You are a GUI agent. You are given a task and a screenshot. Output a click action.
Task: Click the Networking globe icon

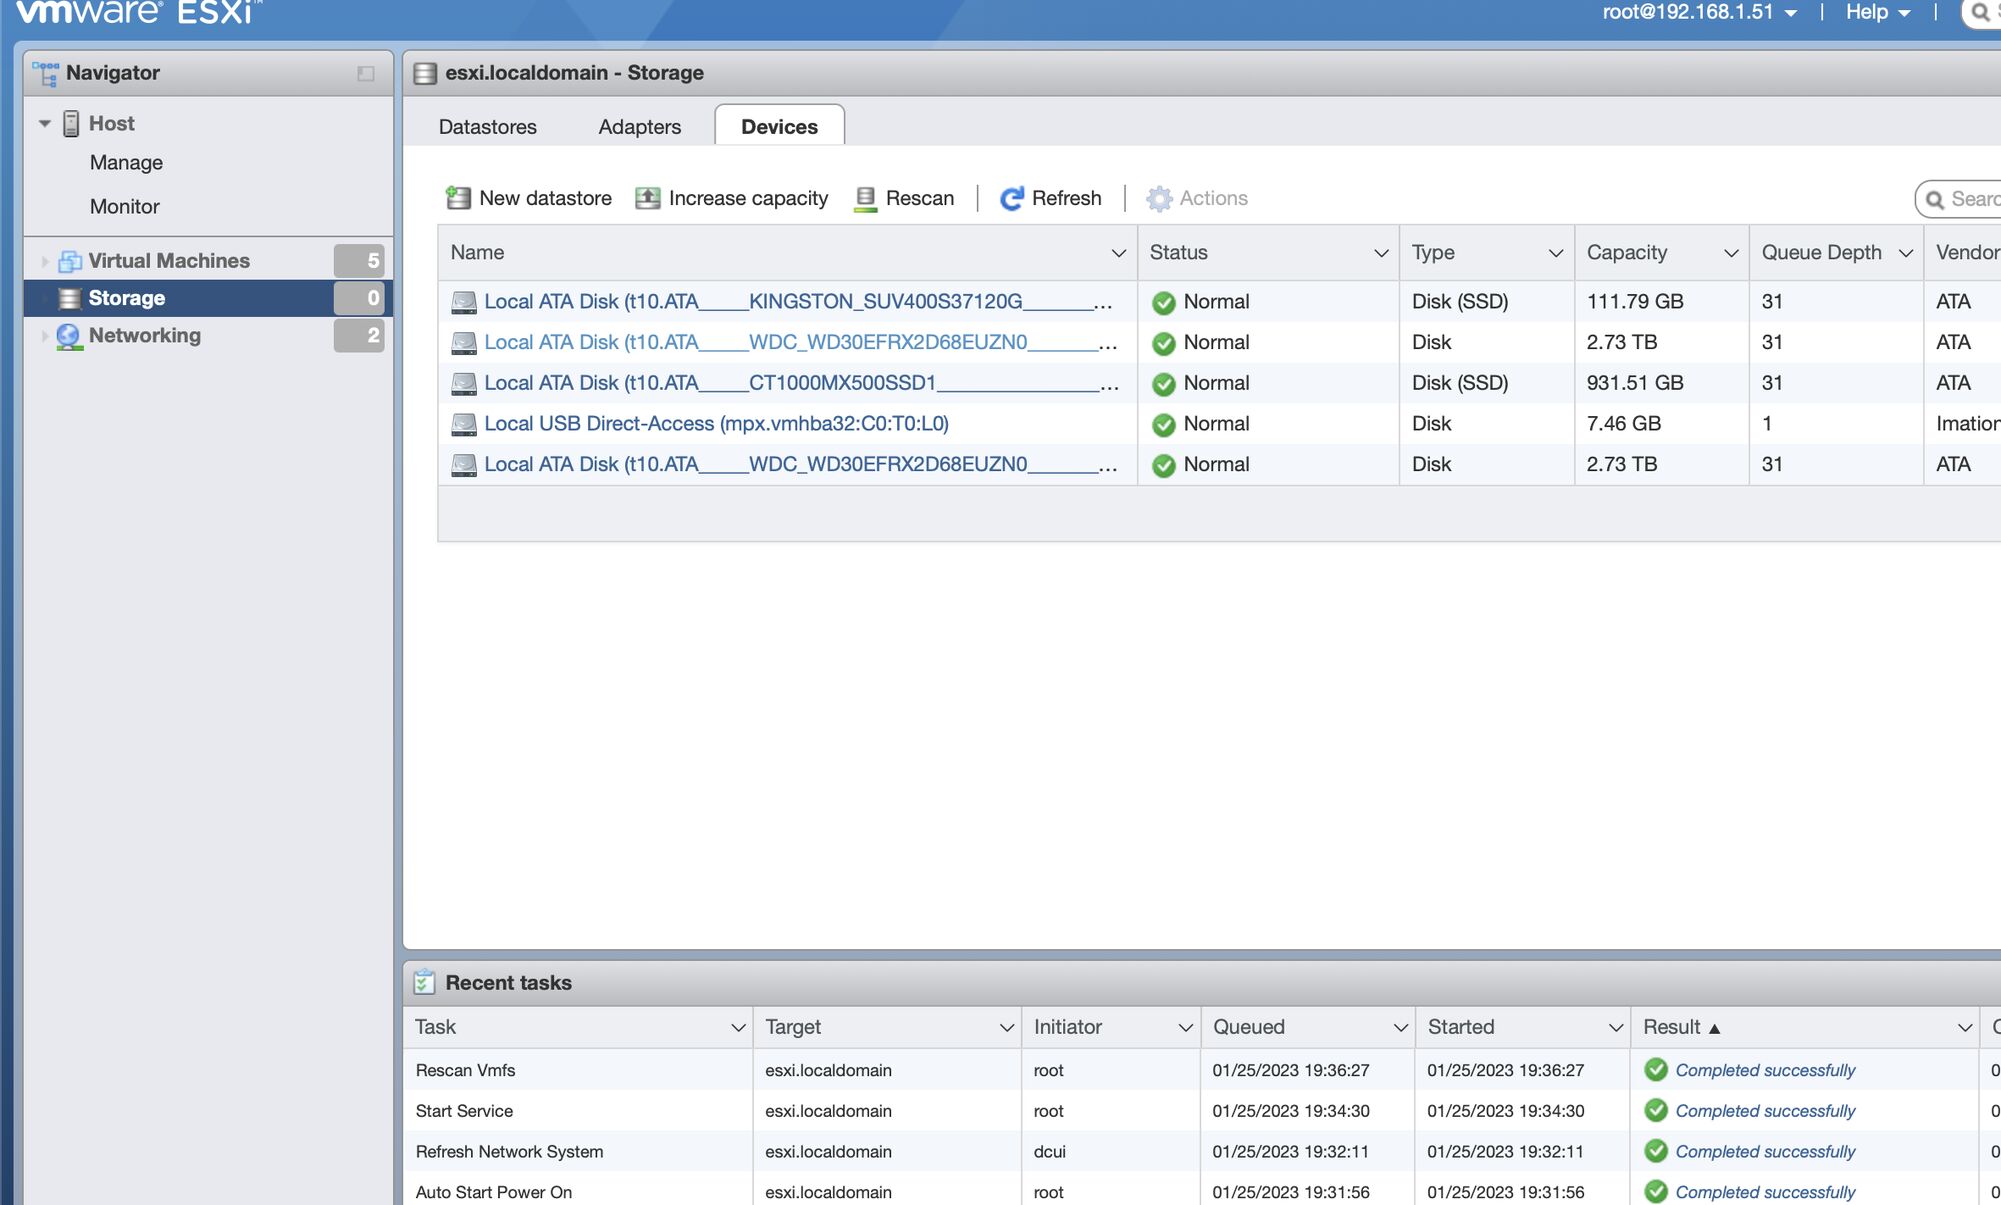(69, 336)
